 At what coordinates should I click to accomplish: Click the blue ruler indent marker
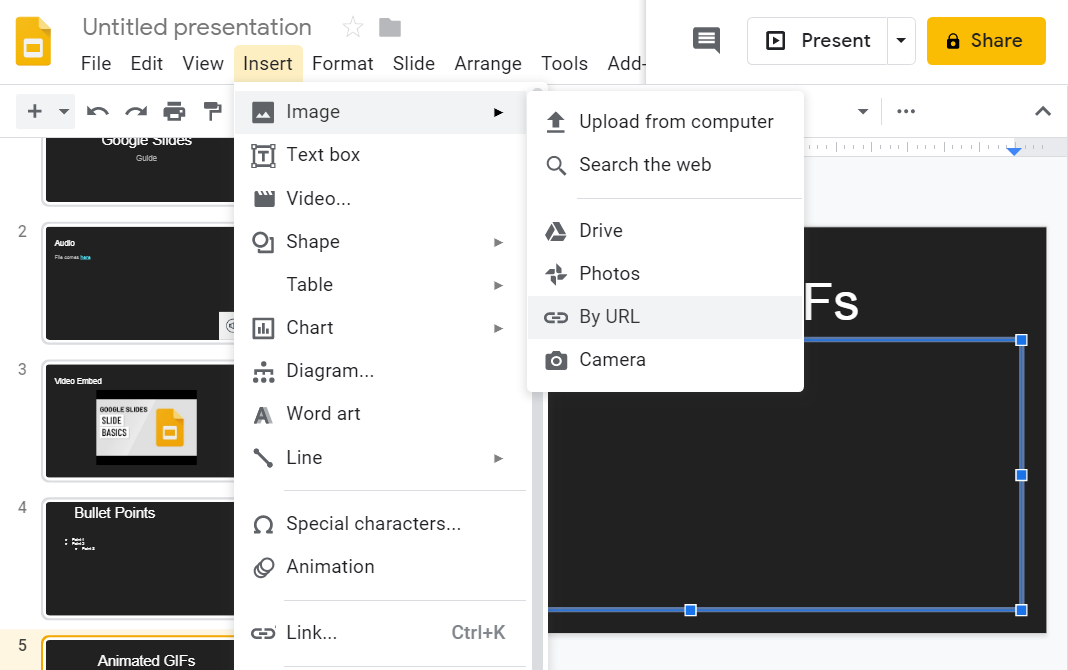pyautogui.click(x=1014, y=150)
